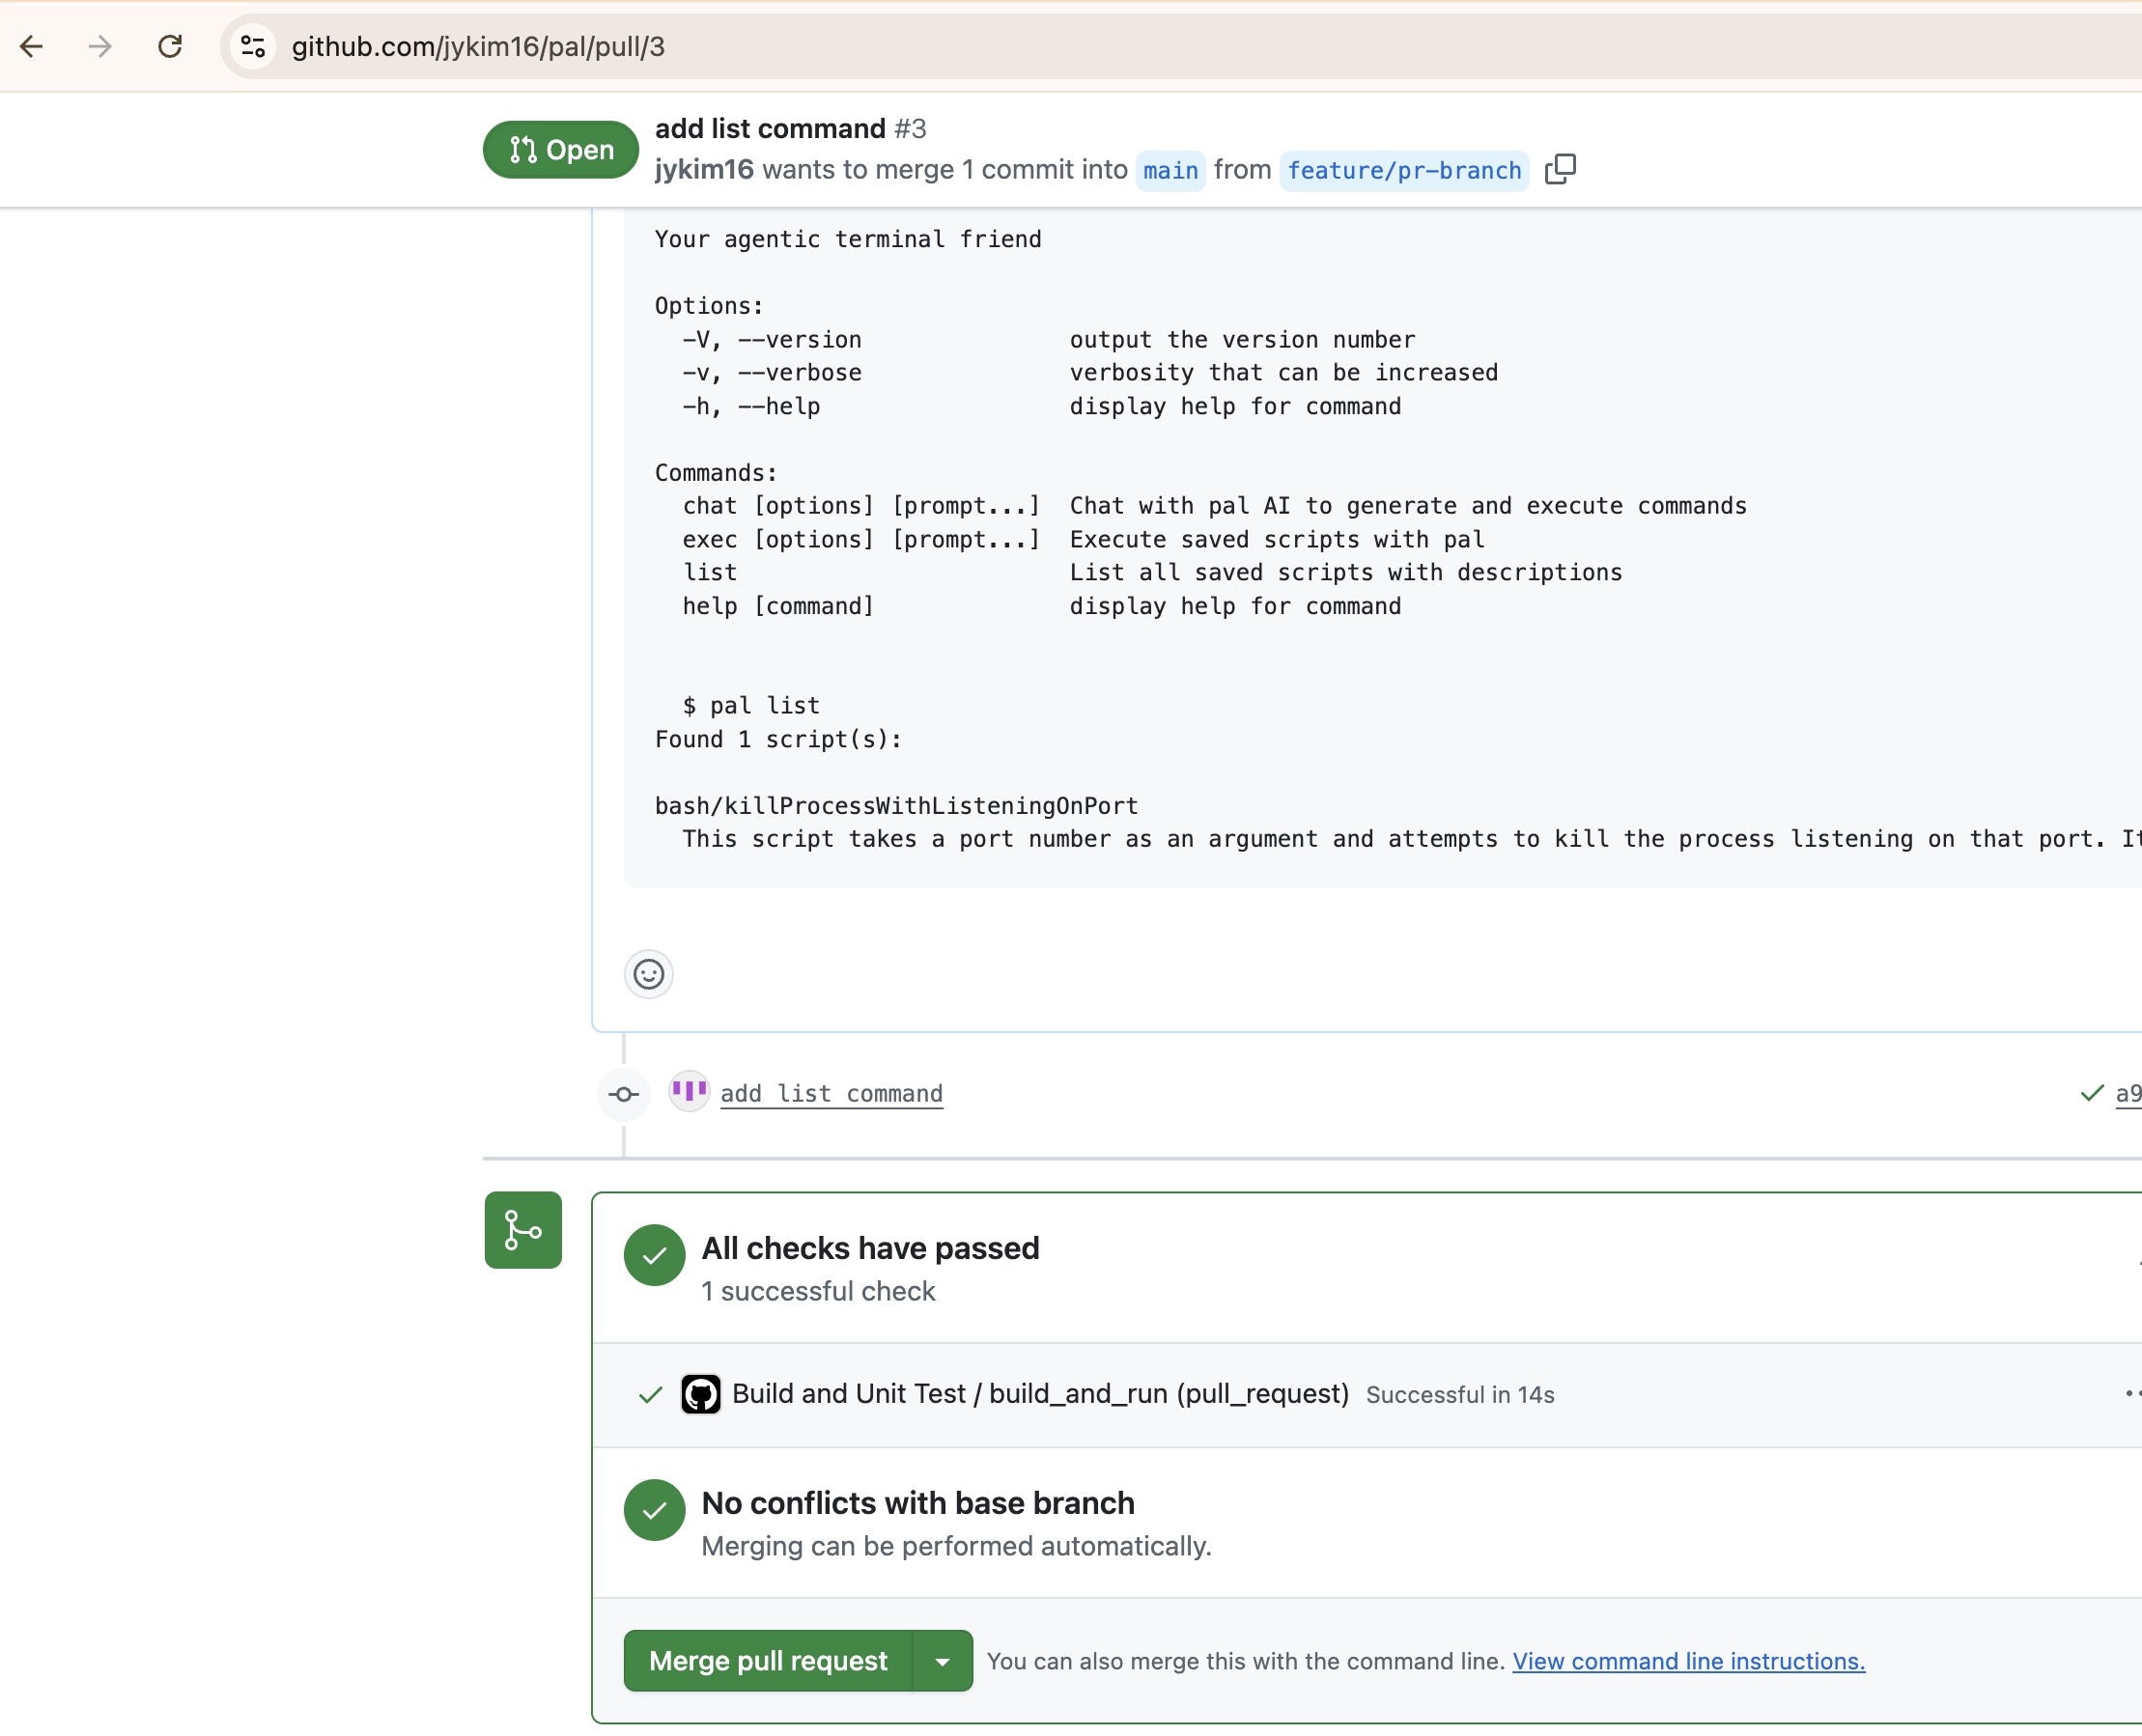Open the add list command commit link

pos(831,1093)
